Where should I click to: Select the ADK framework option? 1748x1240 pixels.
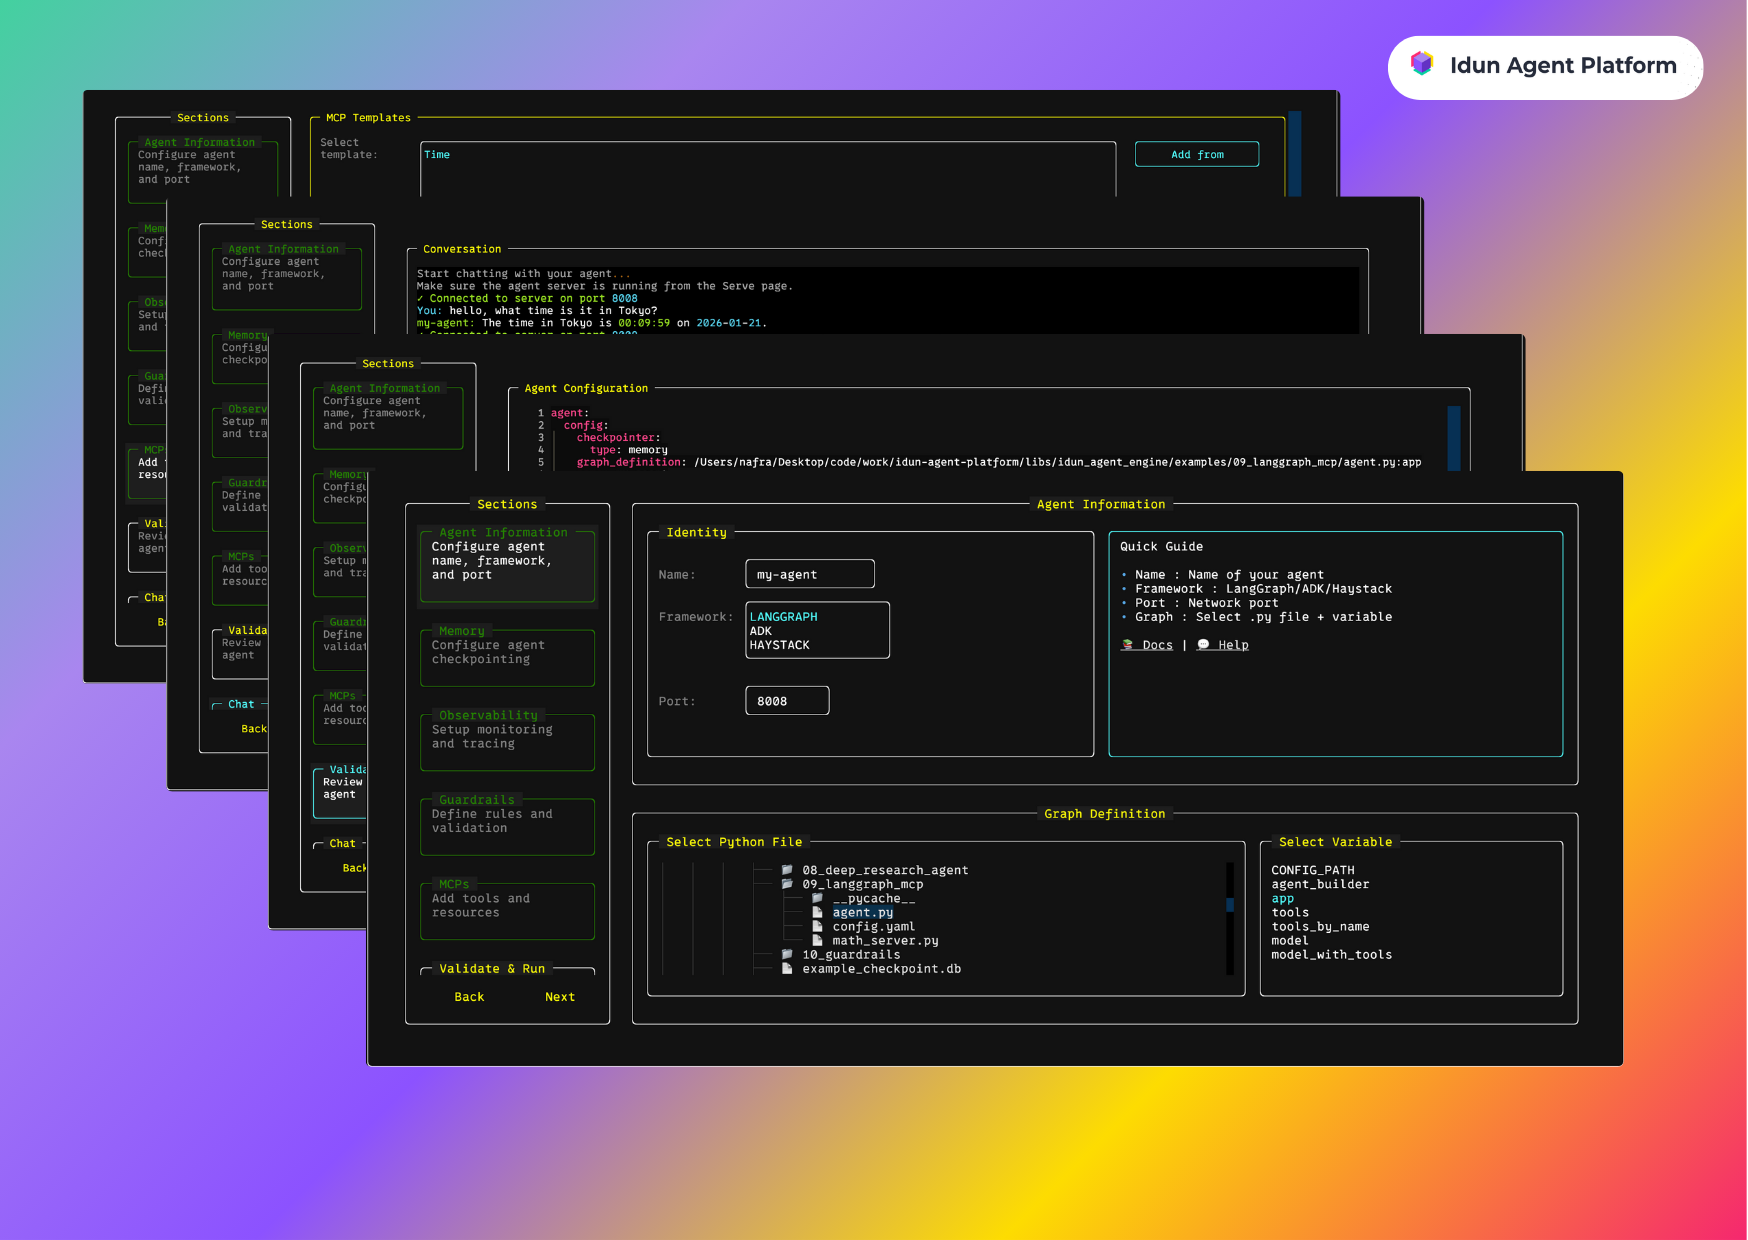click(761, 630)
